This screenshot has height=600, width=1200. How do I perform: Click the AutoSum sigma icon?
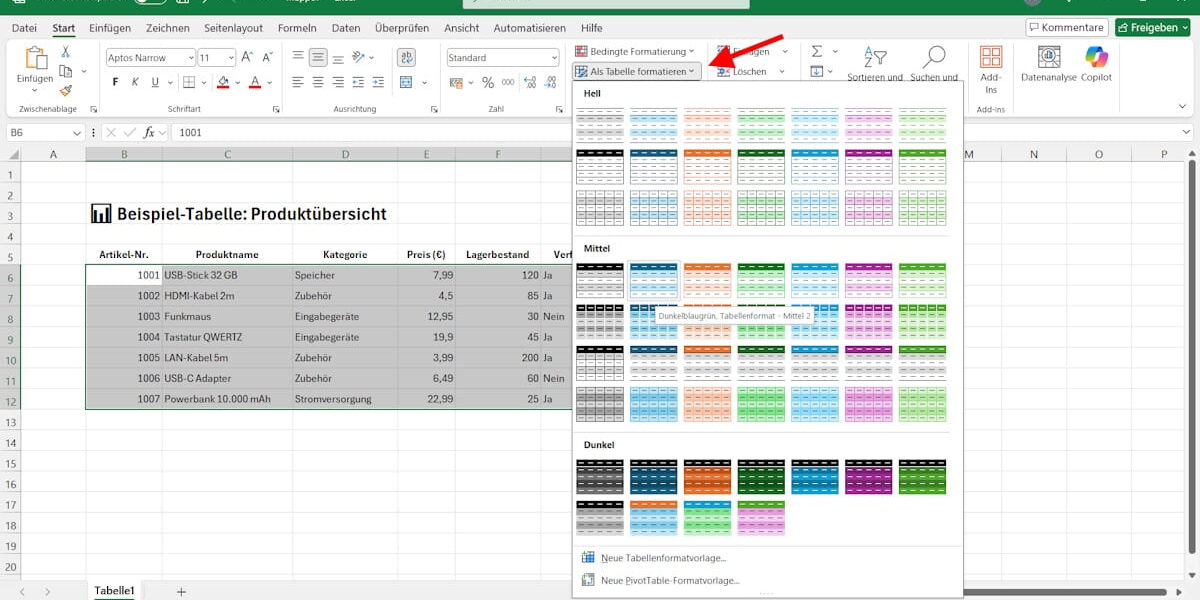coord(816,51)
